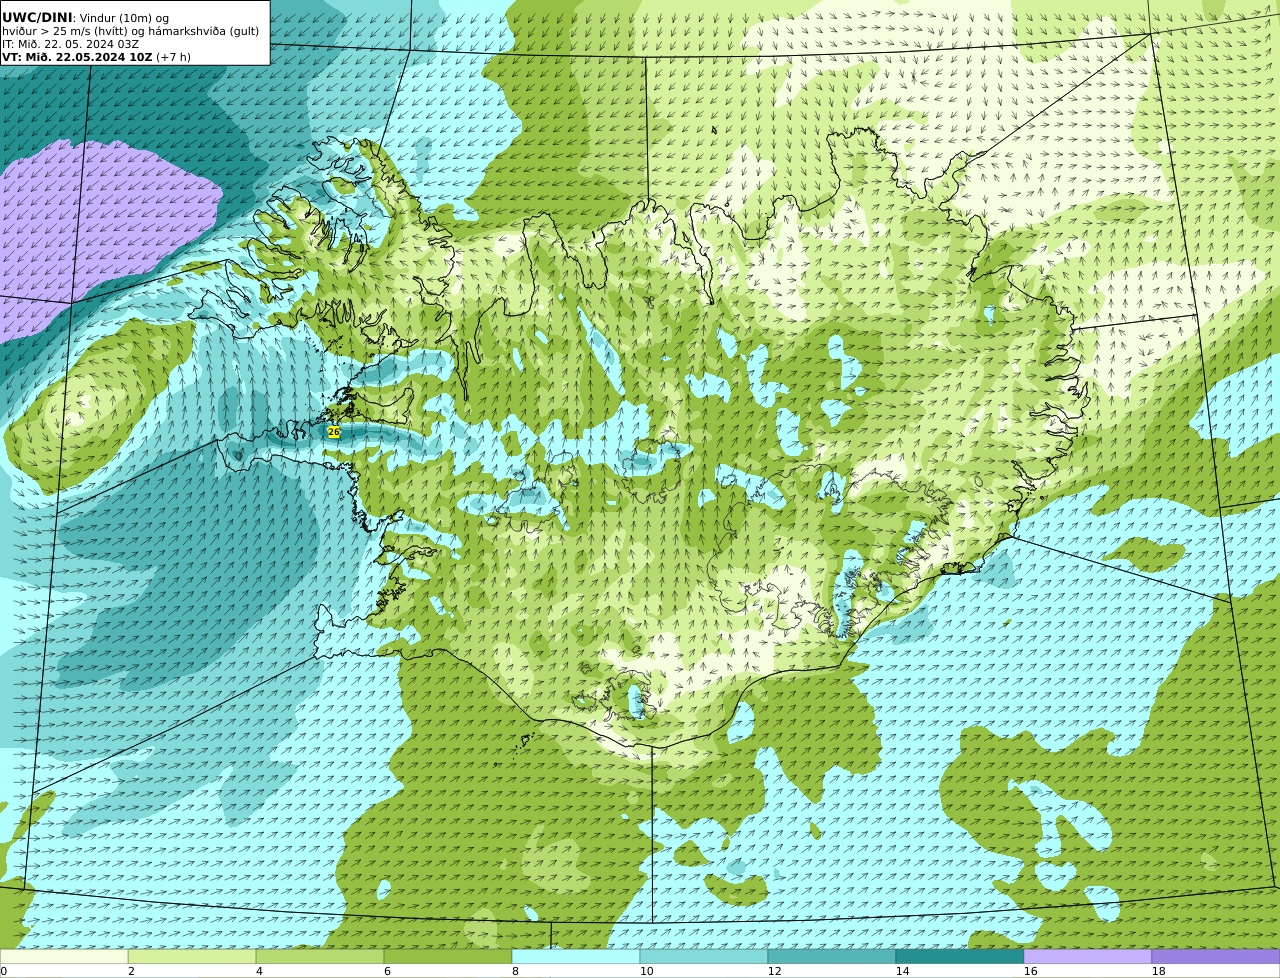The image size is (1280, 978).
Task: Click legend scale label '2'
Action: (131, 971)
